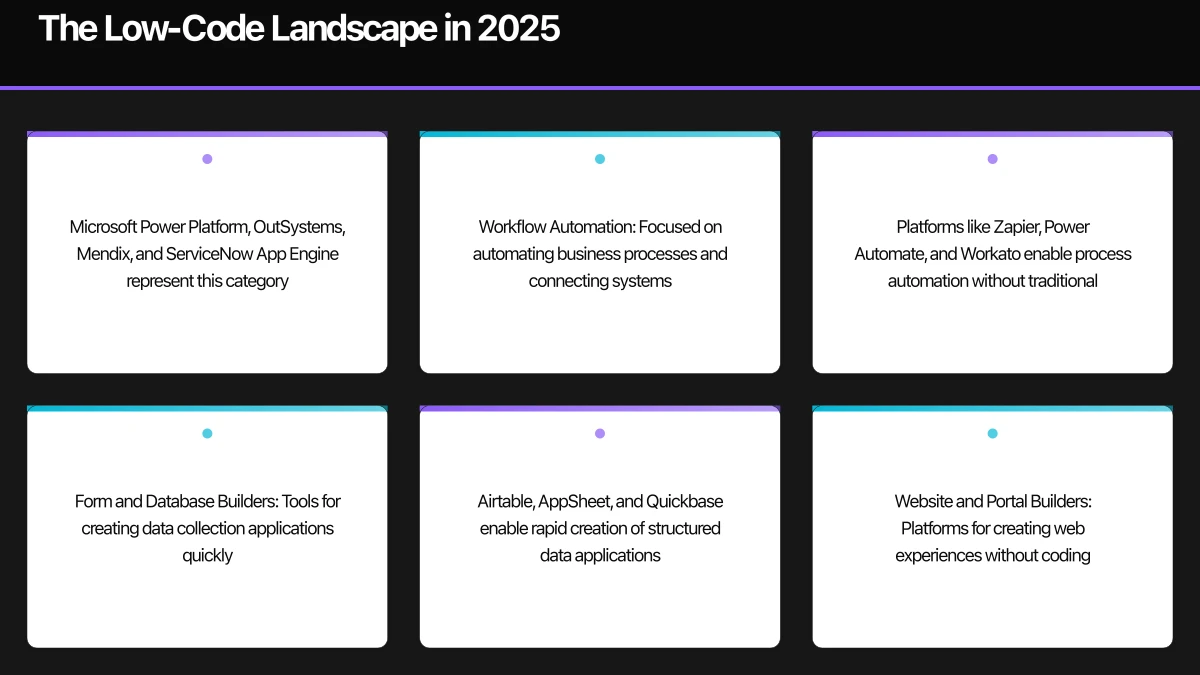
Task: Click the purple dot above Microsoft Power Platform text
Action: click(x=207, y=159)
